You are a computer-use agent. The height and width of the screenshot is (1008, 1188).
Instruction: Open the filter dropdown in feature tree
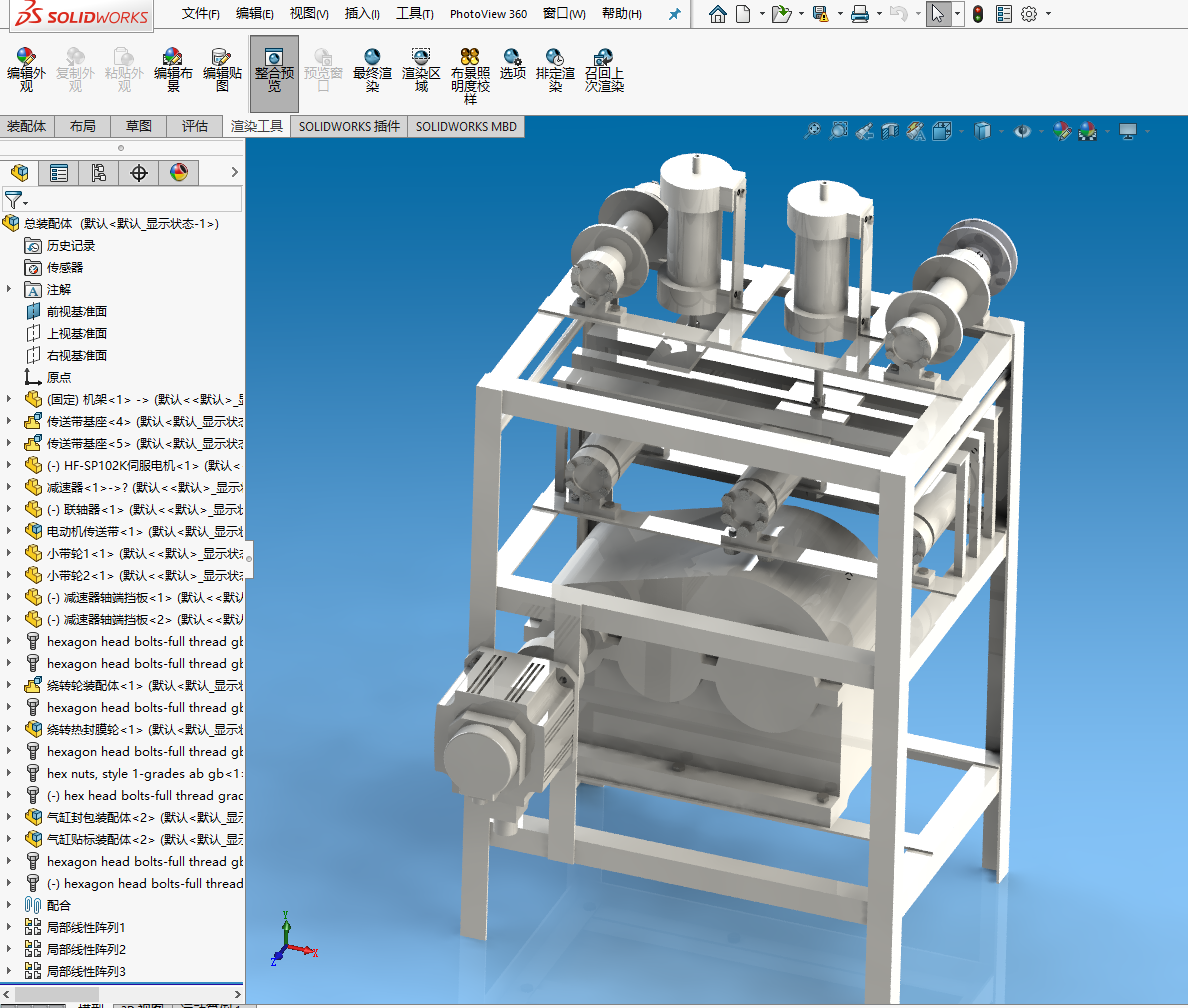coord(16,200)
